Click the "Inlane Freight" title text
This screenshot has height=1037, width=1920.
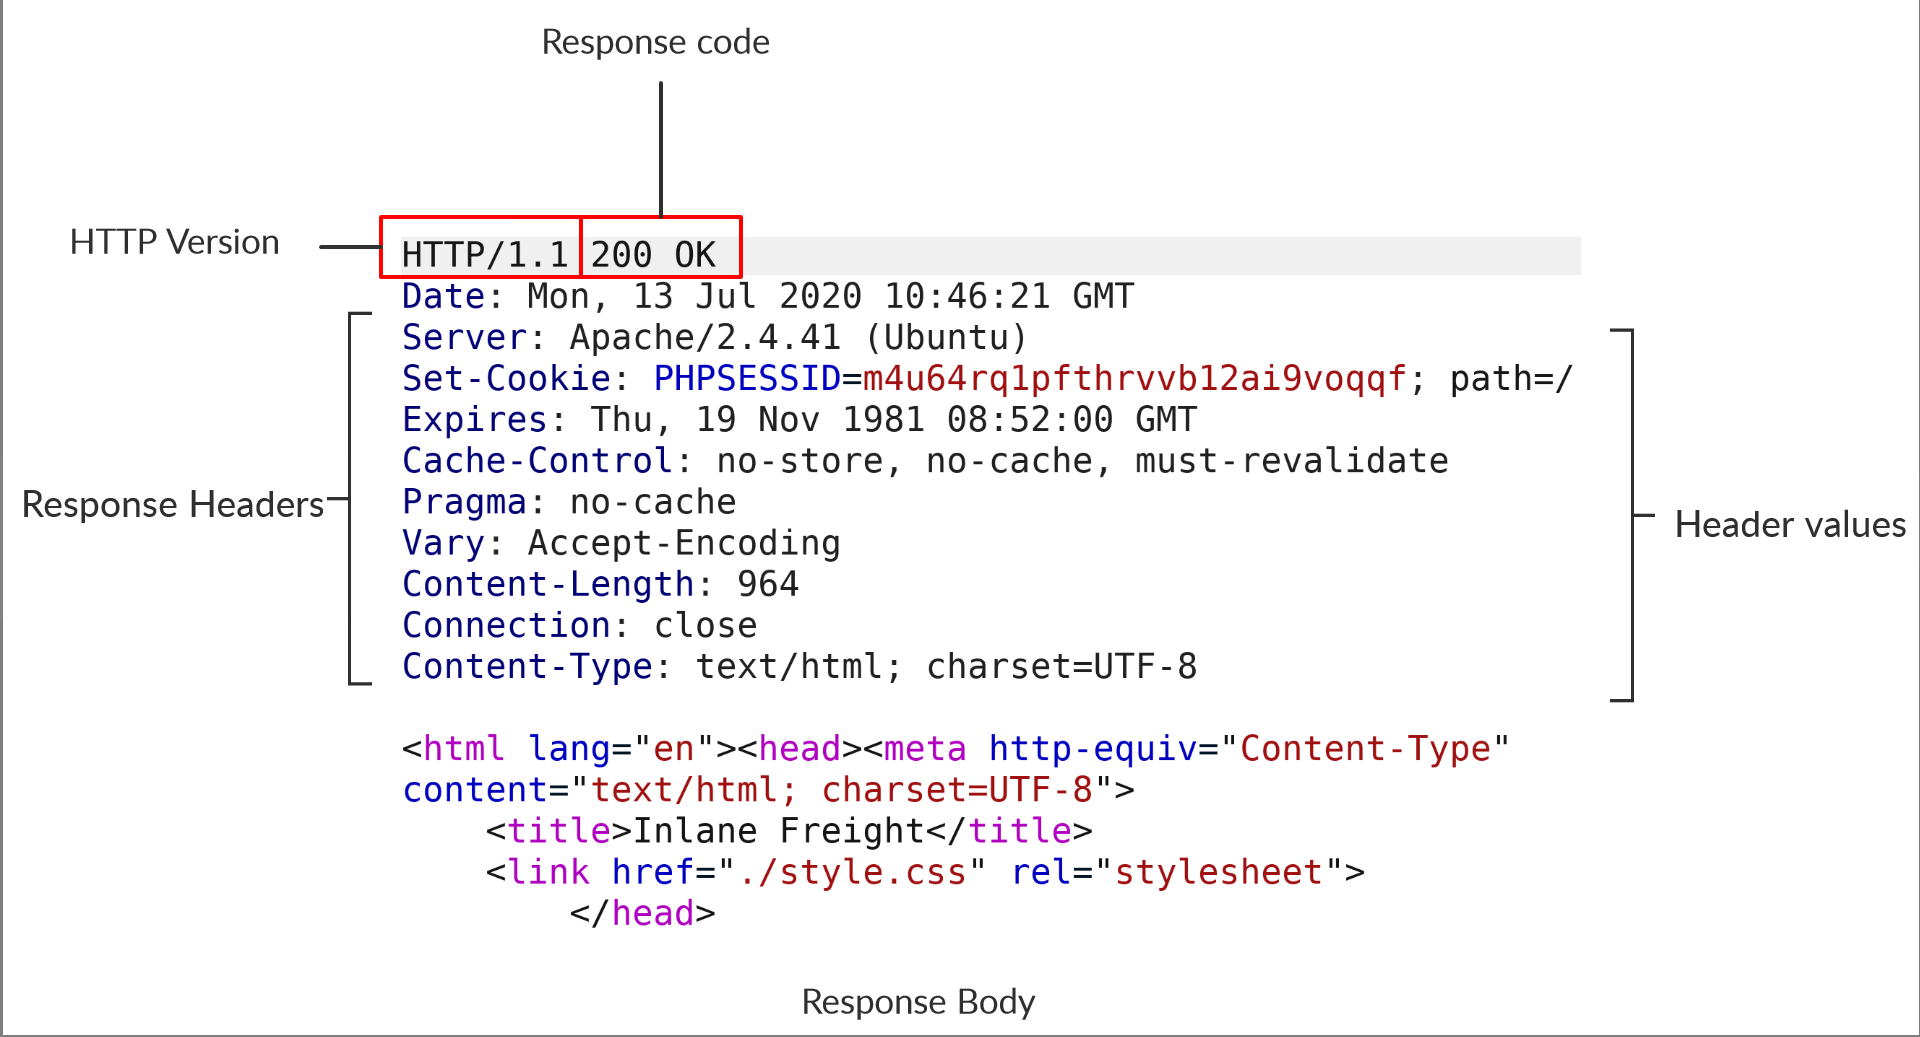[777, 831]
